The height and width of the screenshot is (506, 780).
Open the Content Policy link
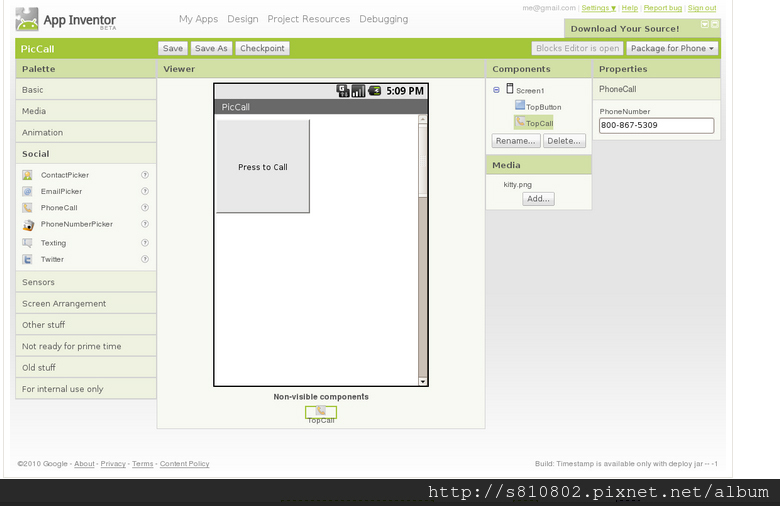tap(185, 464)
